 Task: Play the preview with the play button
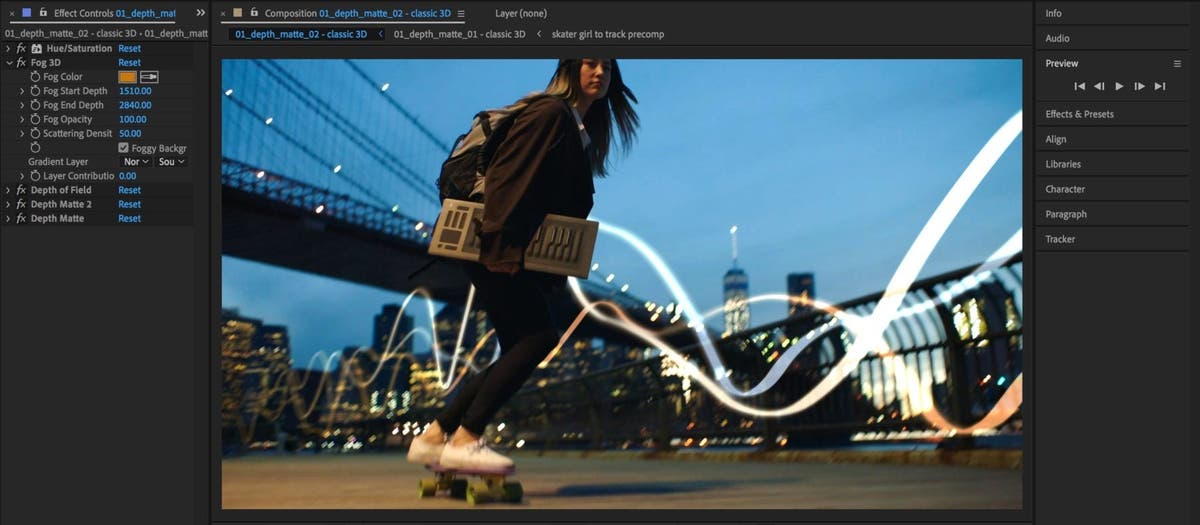click(x=1119, y=87)
